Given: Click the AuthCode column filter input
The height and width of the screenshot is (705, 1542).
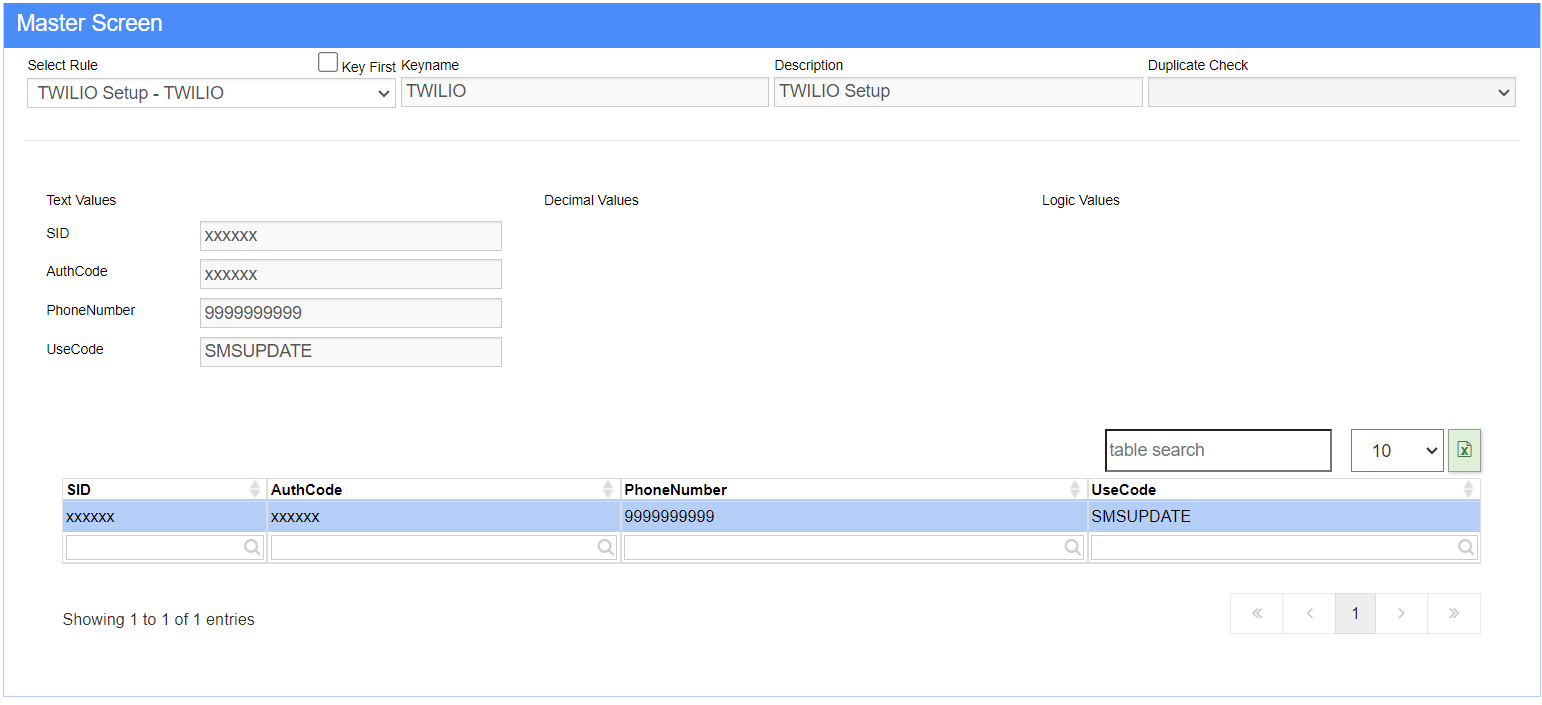Looking at the screenshot, I should [x=444, y=547].
